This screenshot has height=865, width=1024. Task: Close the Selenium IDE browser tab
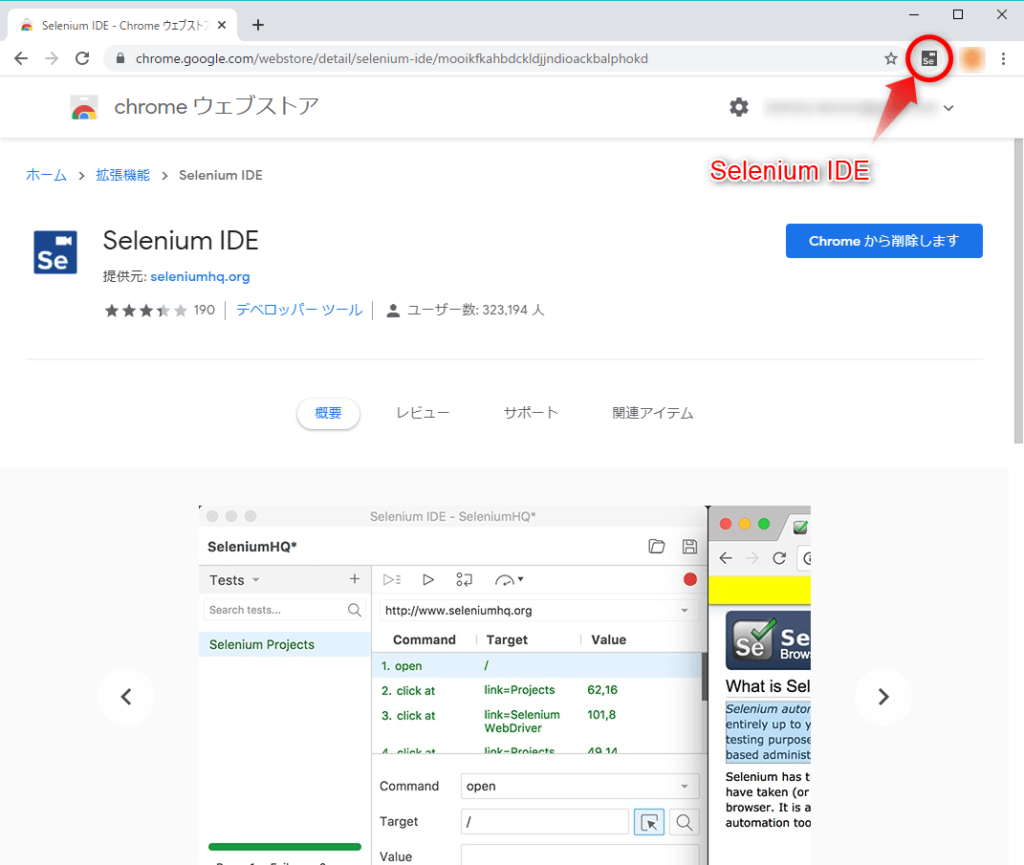click(x=222, y=25)
